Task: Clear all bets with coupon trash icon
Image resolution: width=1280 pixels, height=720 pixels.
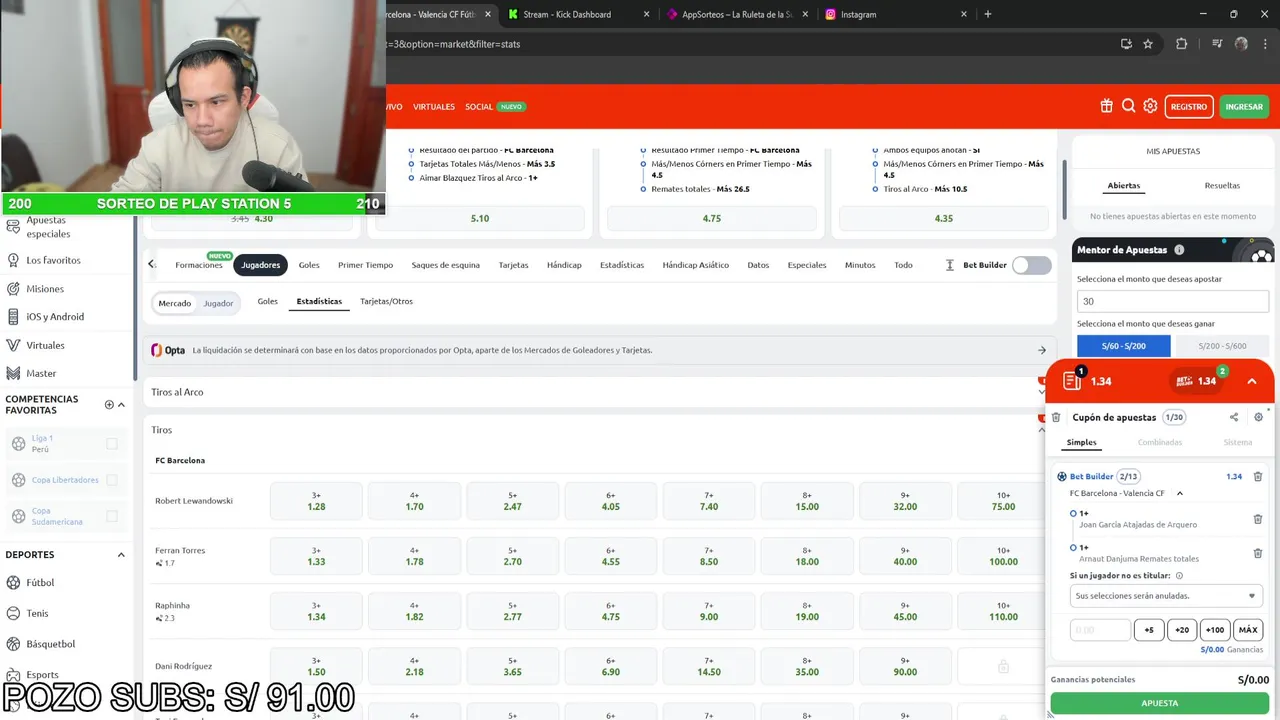Action: pyautogui.click(x=1056, y=417)
